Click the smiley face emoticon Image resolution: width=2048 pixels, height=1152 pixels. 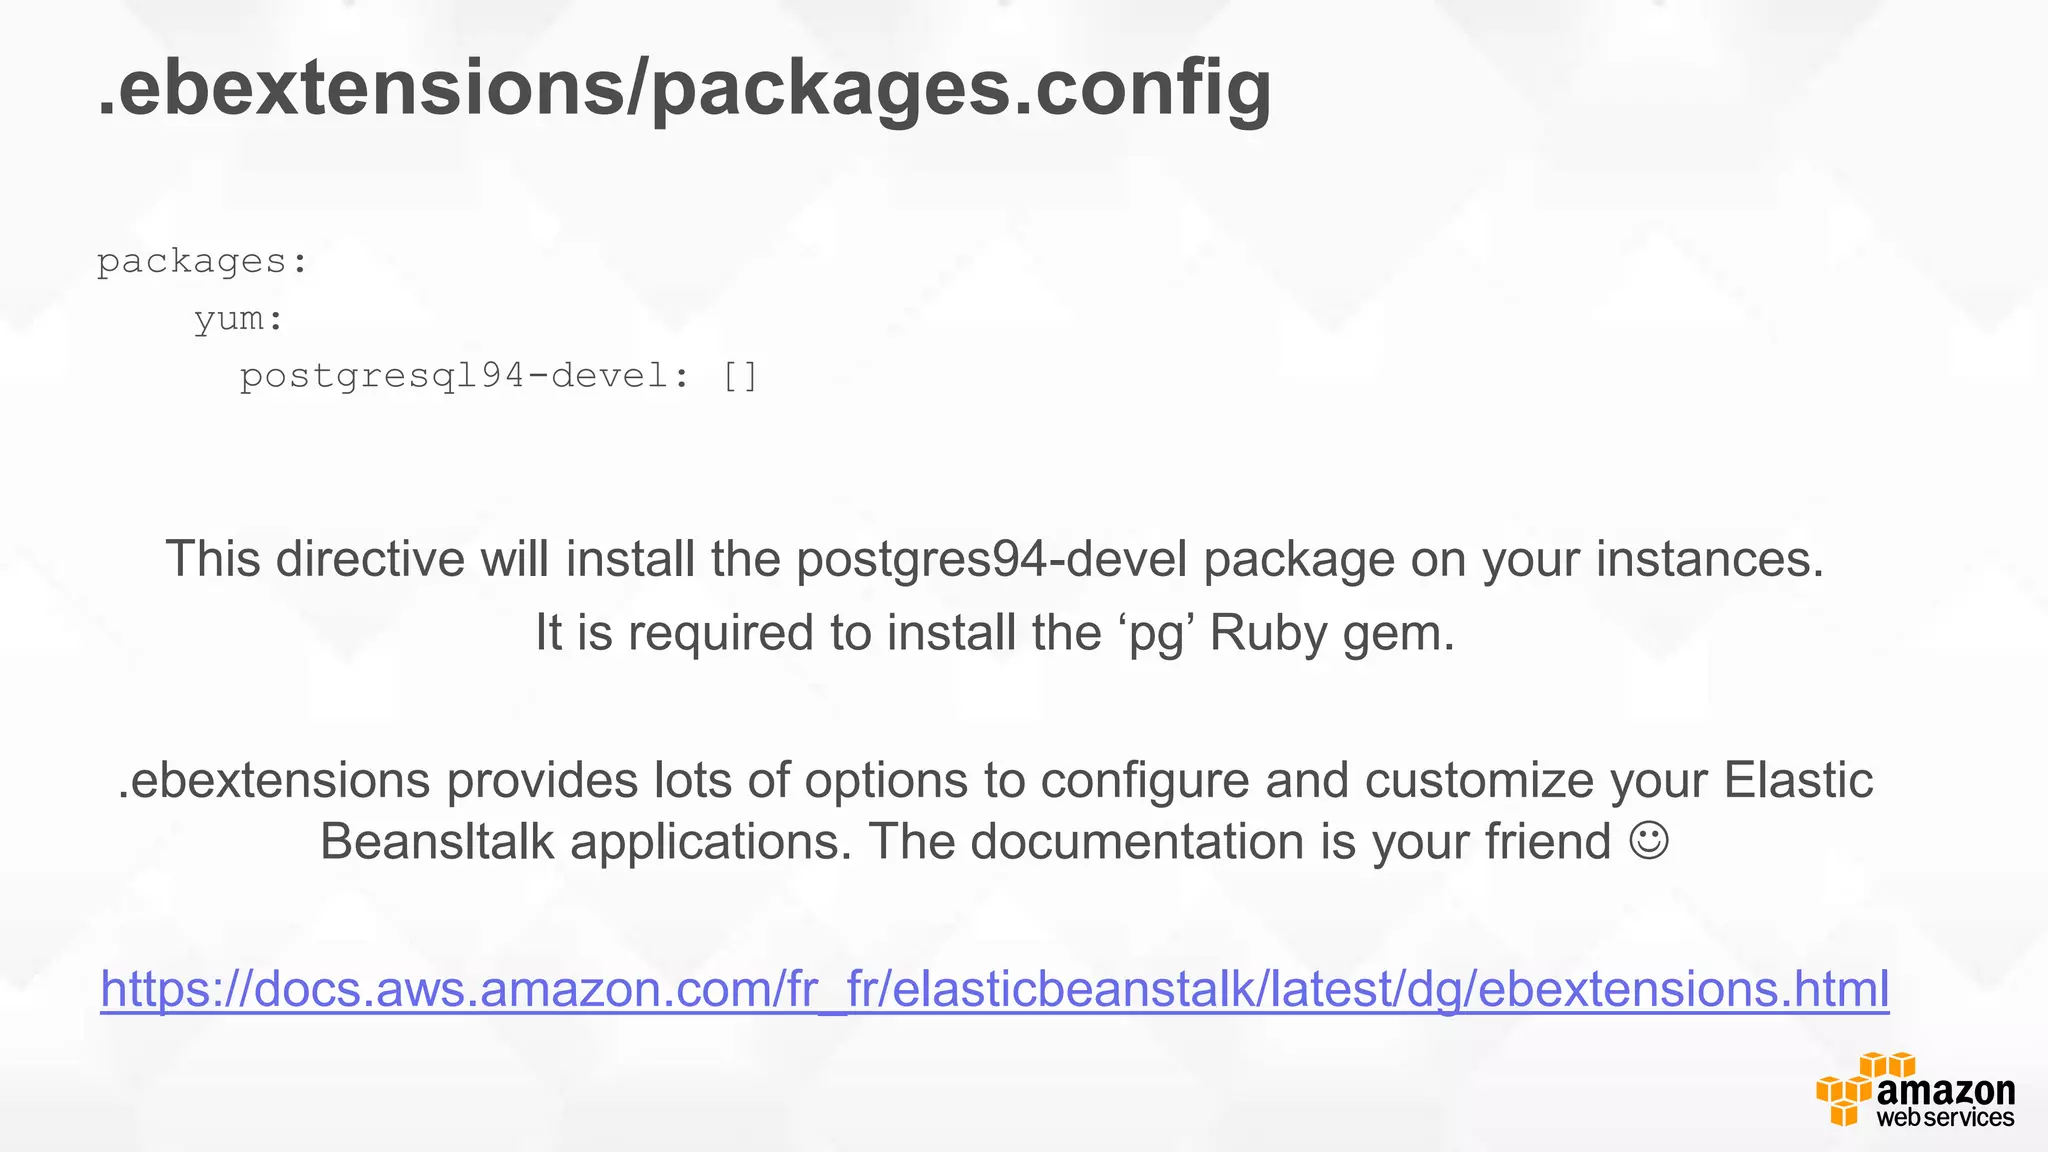pyautogui.click(x=1648, y=840)
